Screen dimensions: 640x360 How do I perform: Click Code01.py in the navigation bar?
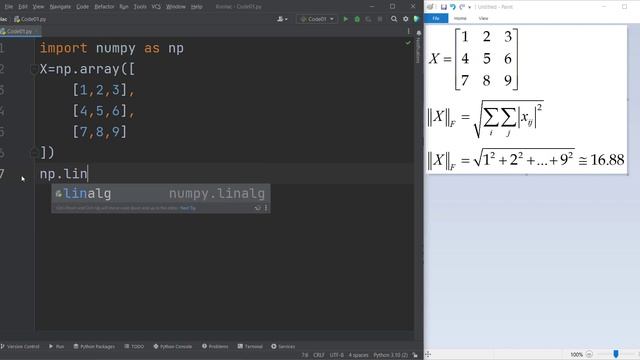30,19
